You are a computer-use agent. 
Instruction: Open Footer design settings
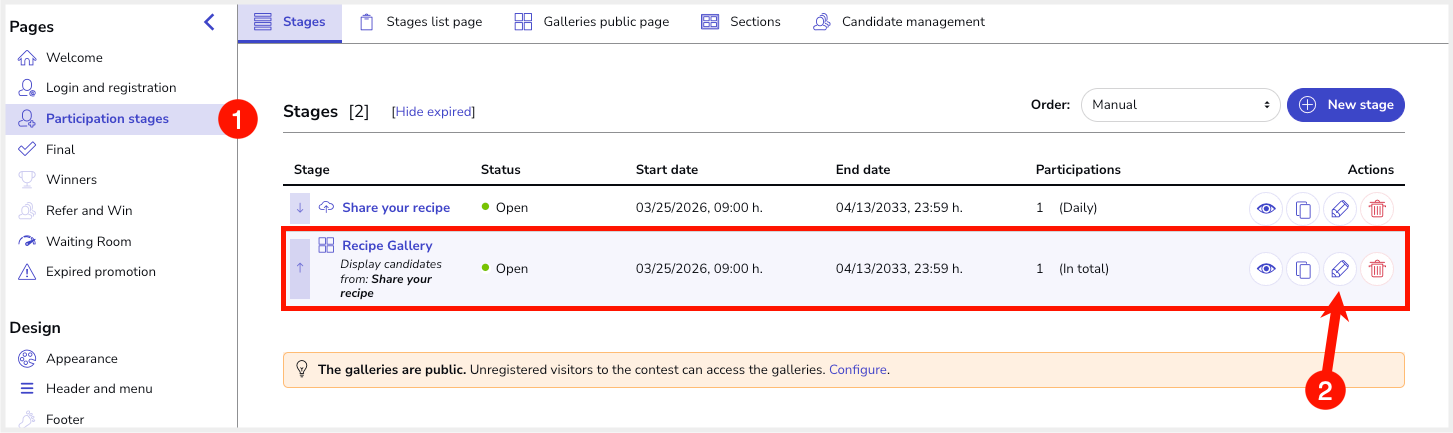coord(65,420)
